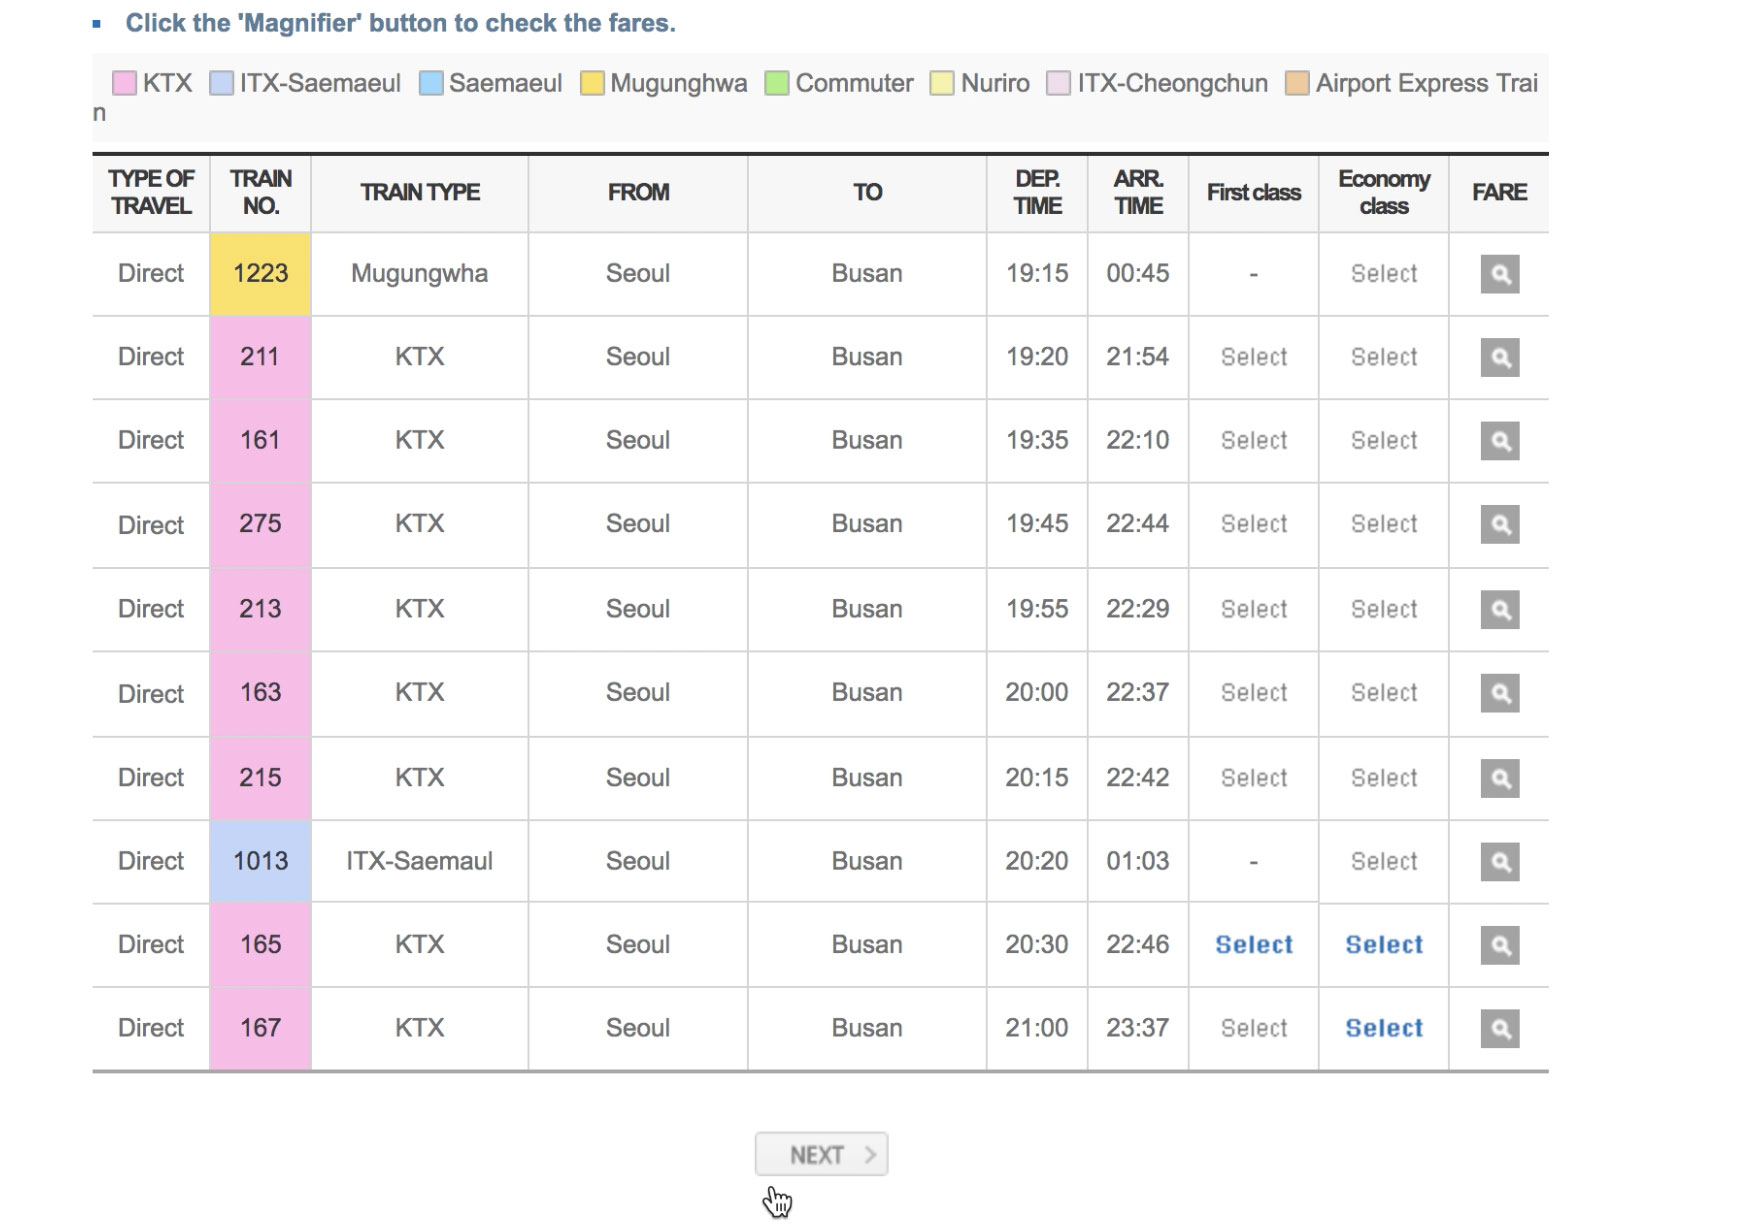
Task: Click the magnifier for train 163
Action: [1499, 693]
